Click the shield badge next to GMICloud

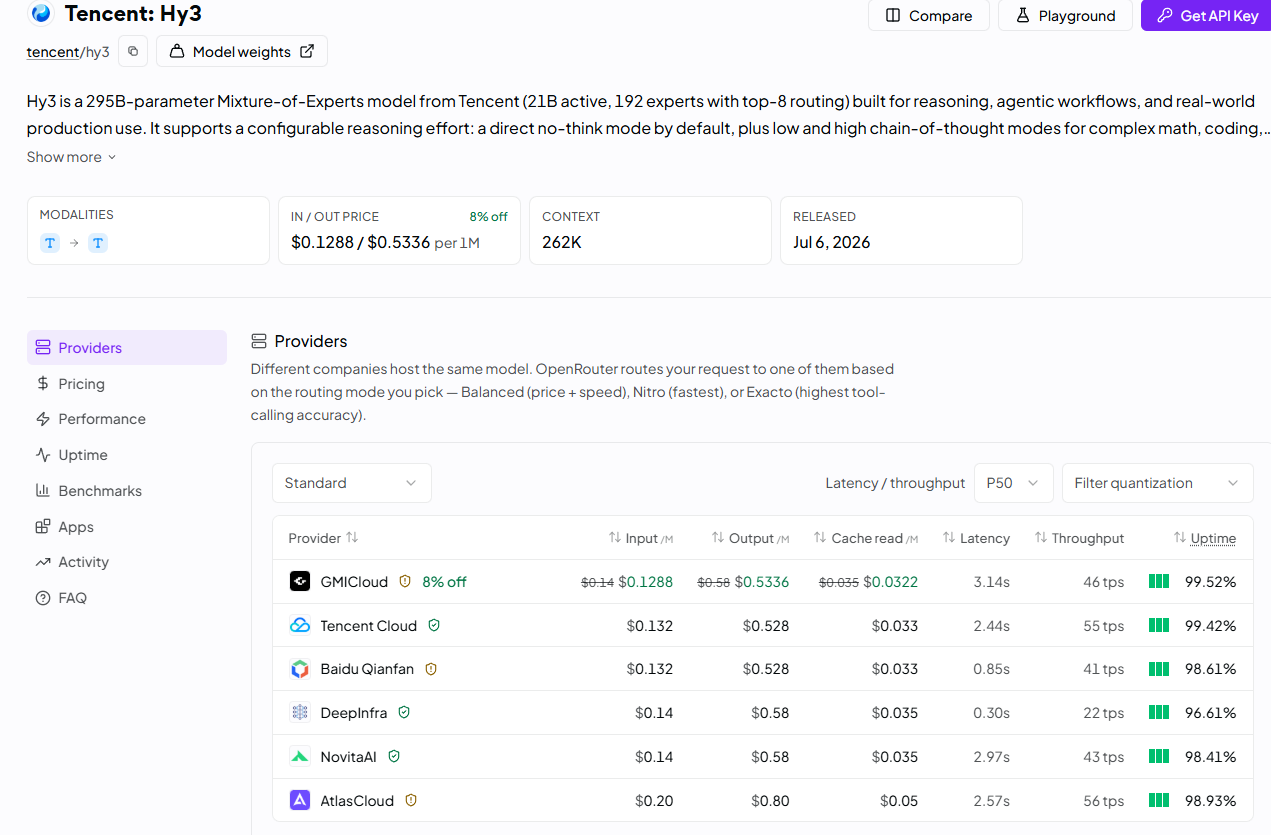tap(405, 581)
